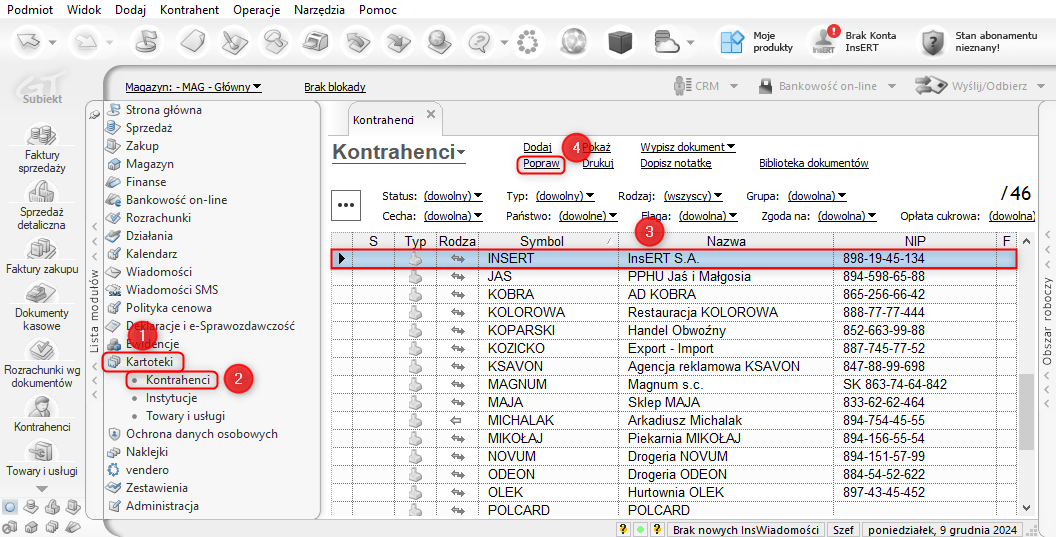Viewport: 1056px width, 537px height.
Task: Click the Faktury zakupu shortcut icon
Action: pos(42,250)
